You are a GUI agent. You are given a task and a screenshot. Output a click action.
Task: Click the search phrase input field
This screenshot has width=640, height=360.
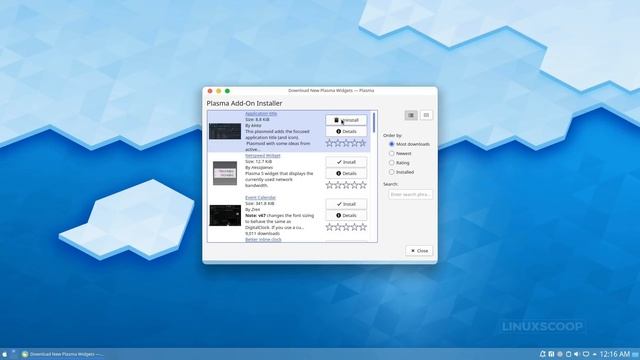[410, 195]
